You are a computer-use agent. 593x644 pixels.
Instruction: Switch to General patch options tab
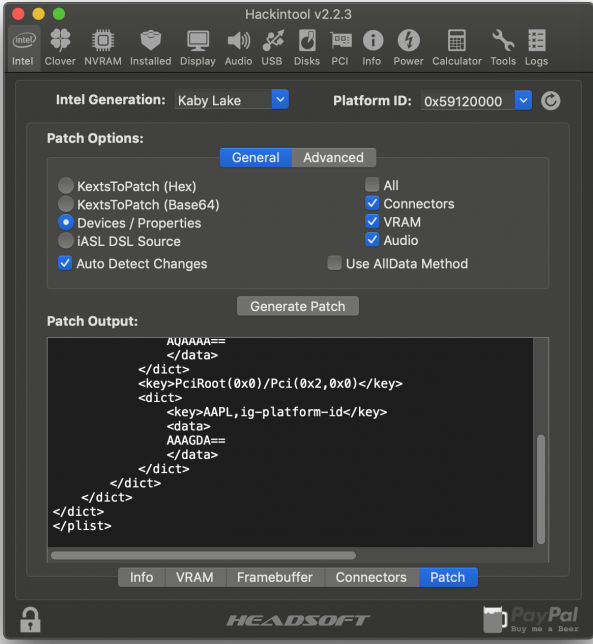click(x=256, y=157)
